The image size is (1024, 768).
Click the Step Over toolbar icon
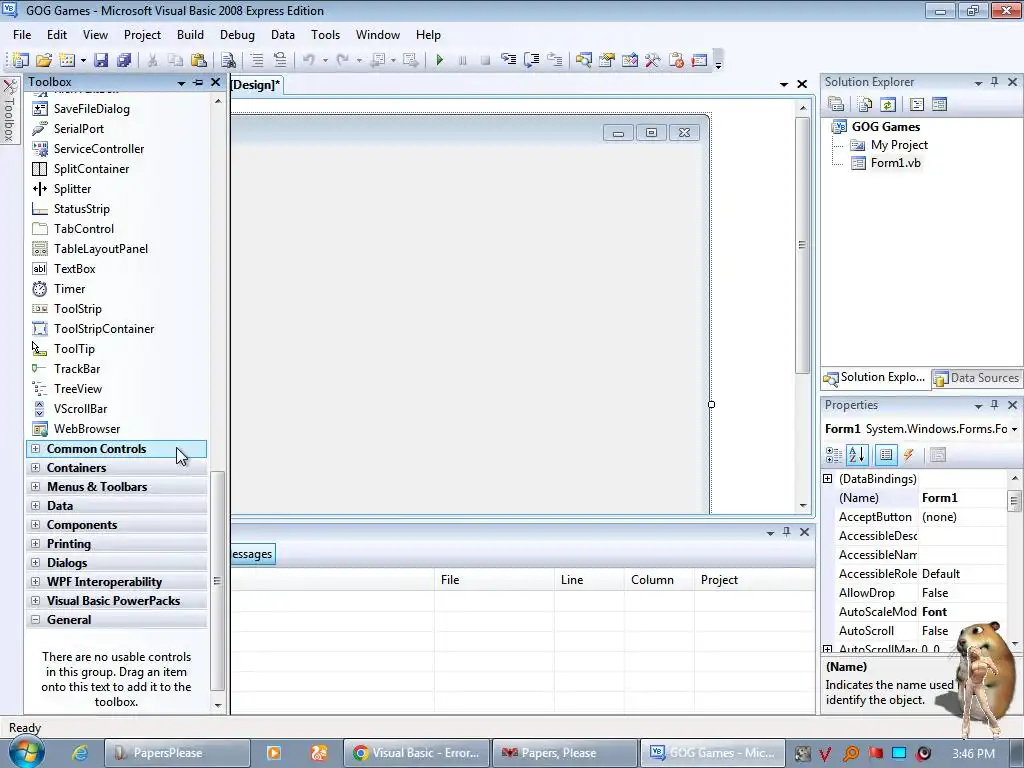tap(532, 60)
